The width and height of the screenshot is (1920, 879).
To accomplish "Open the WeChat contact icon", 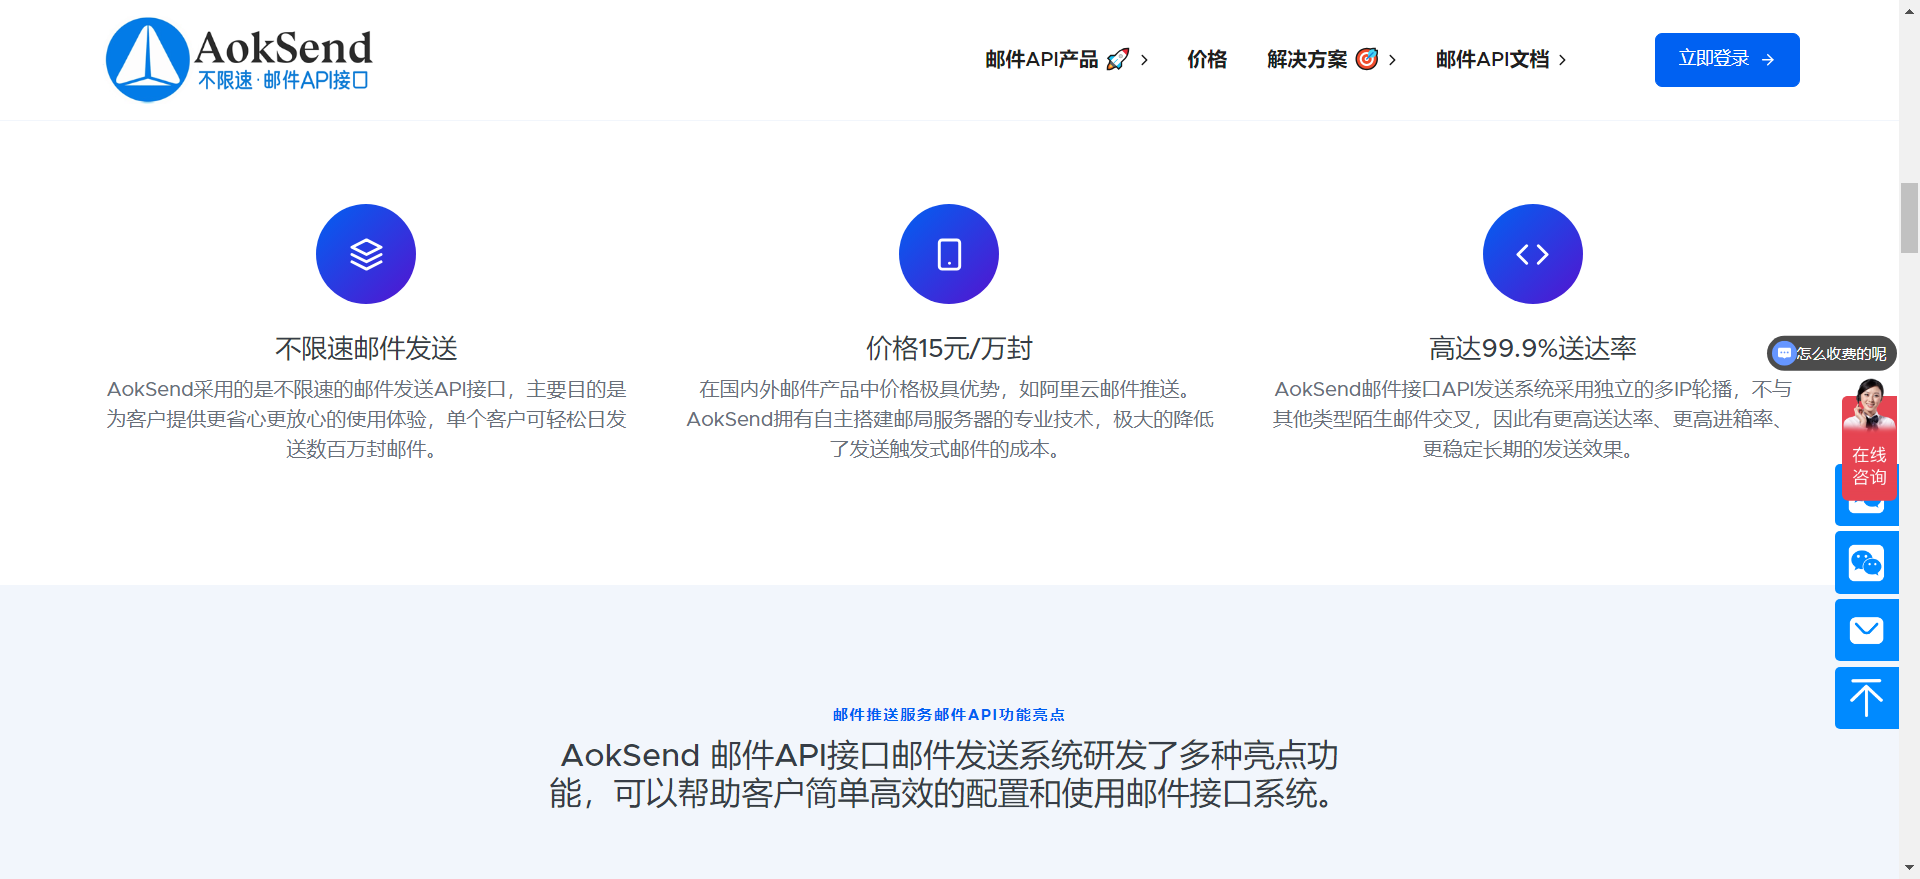I will [1866, 563].
